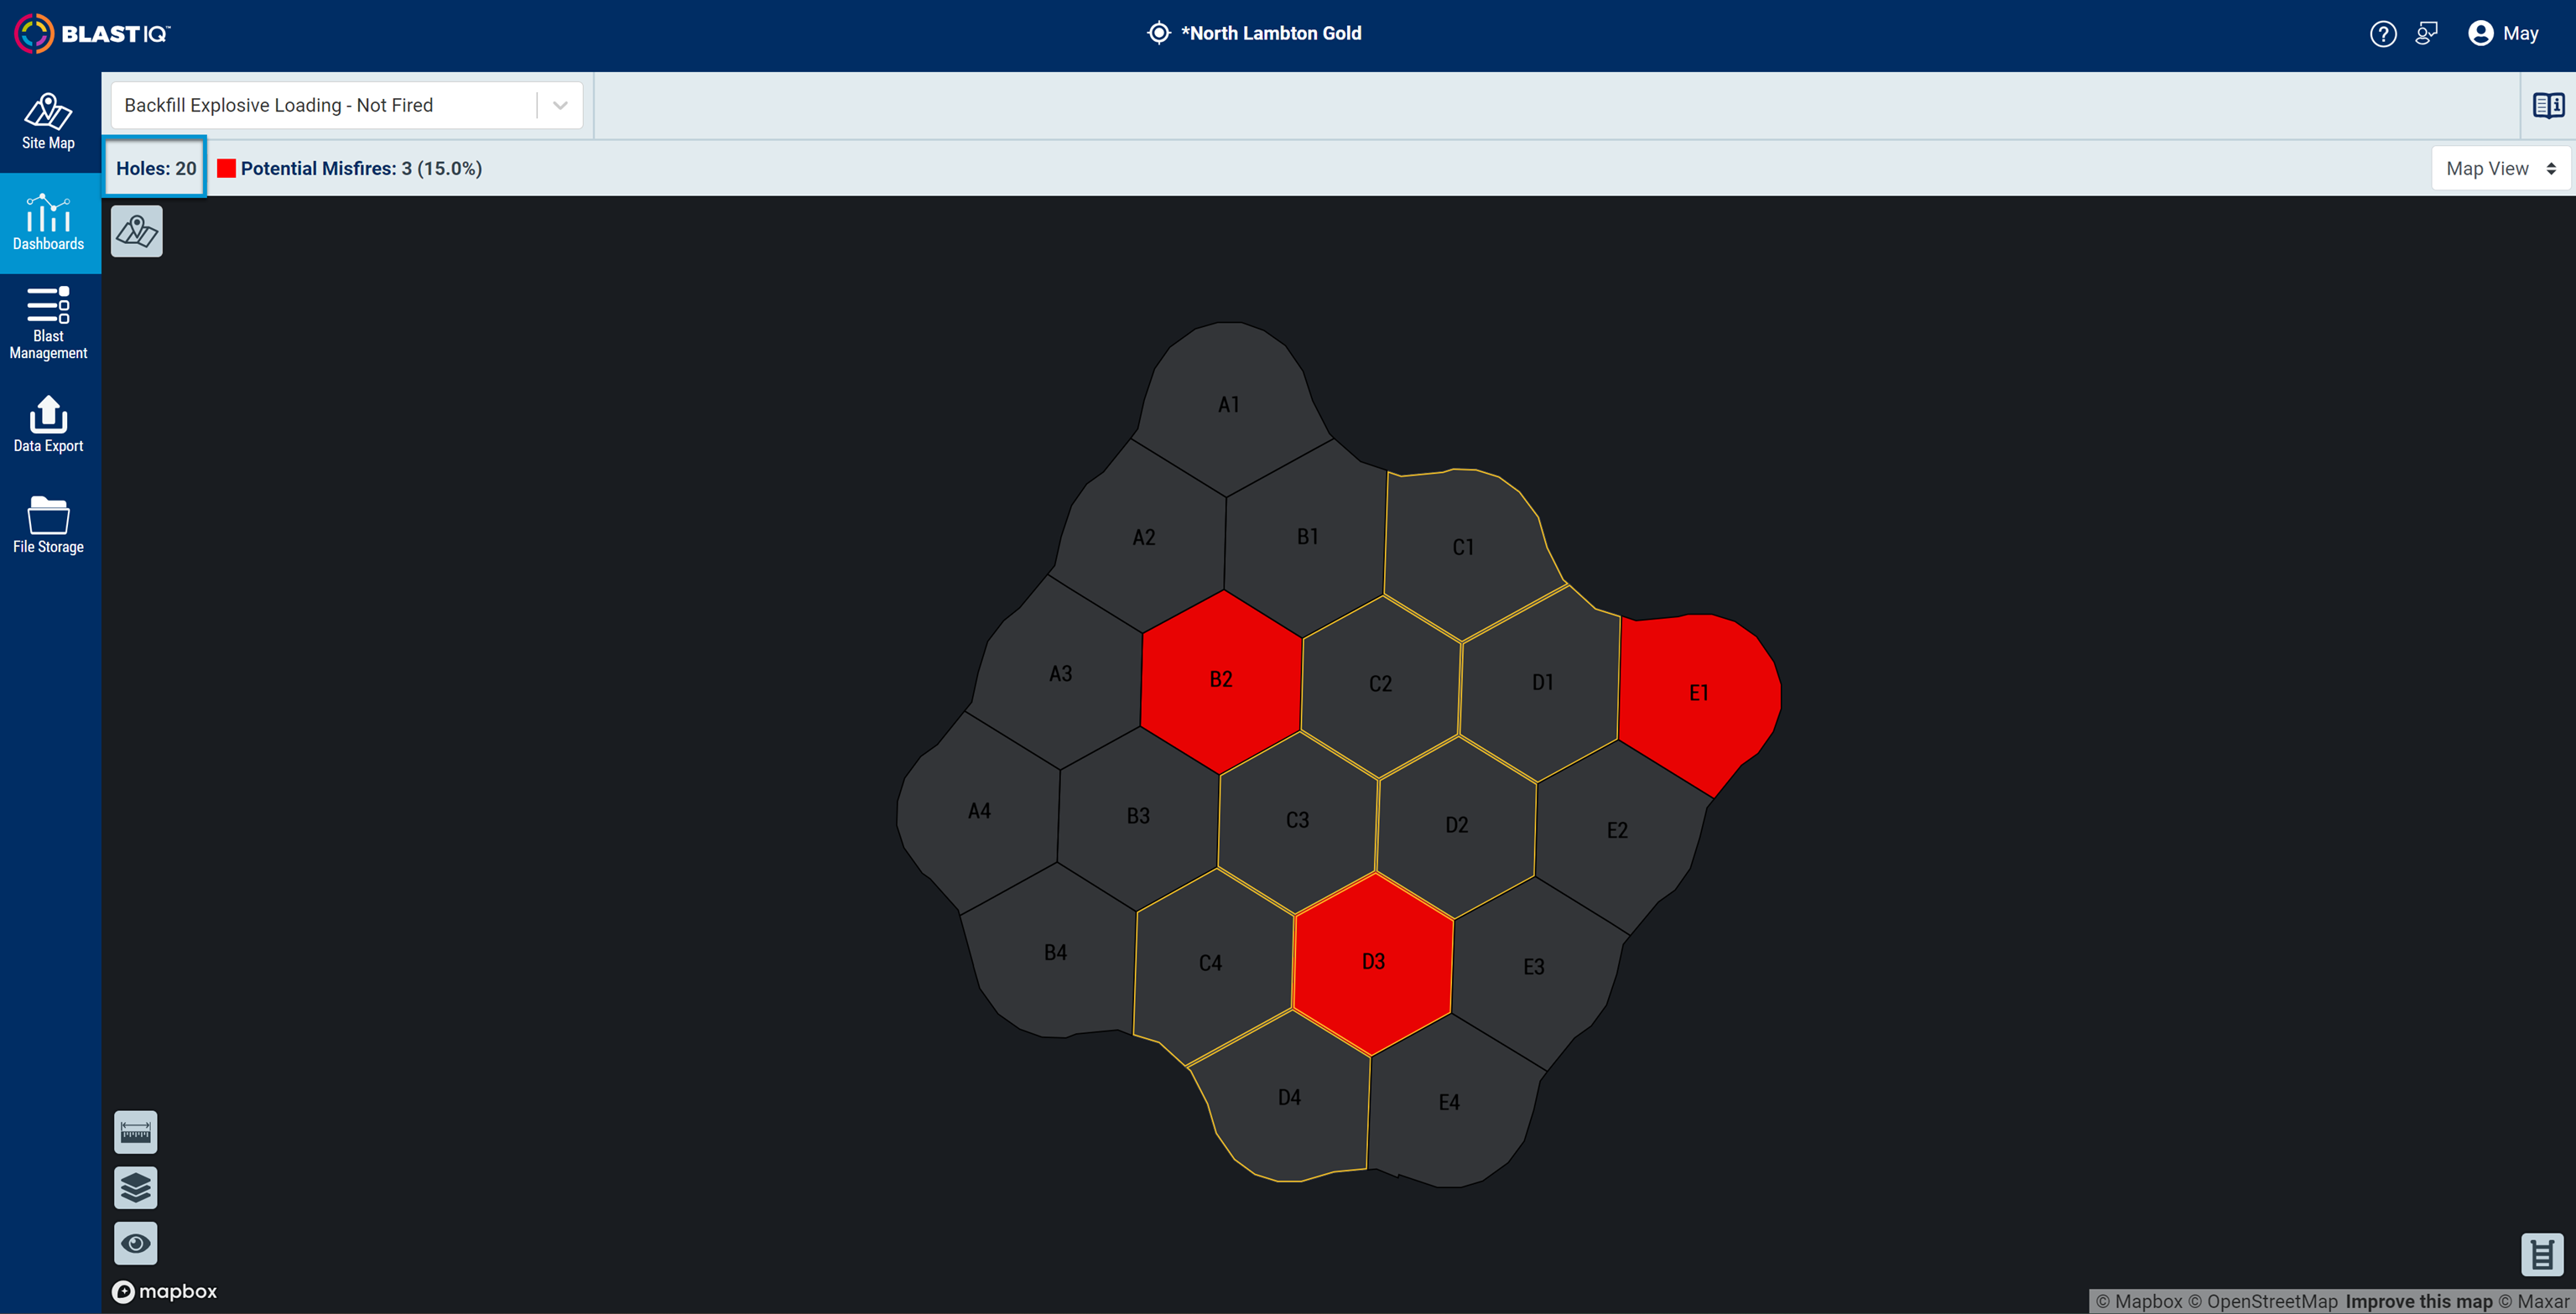Click the Improve this map link
Image resolution: width=2576 pixels, height=1314 pixels.
click(2419, 1301)
